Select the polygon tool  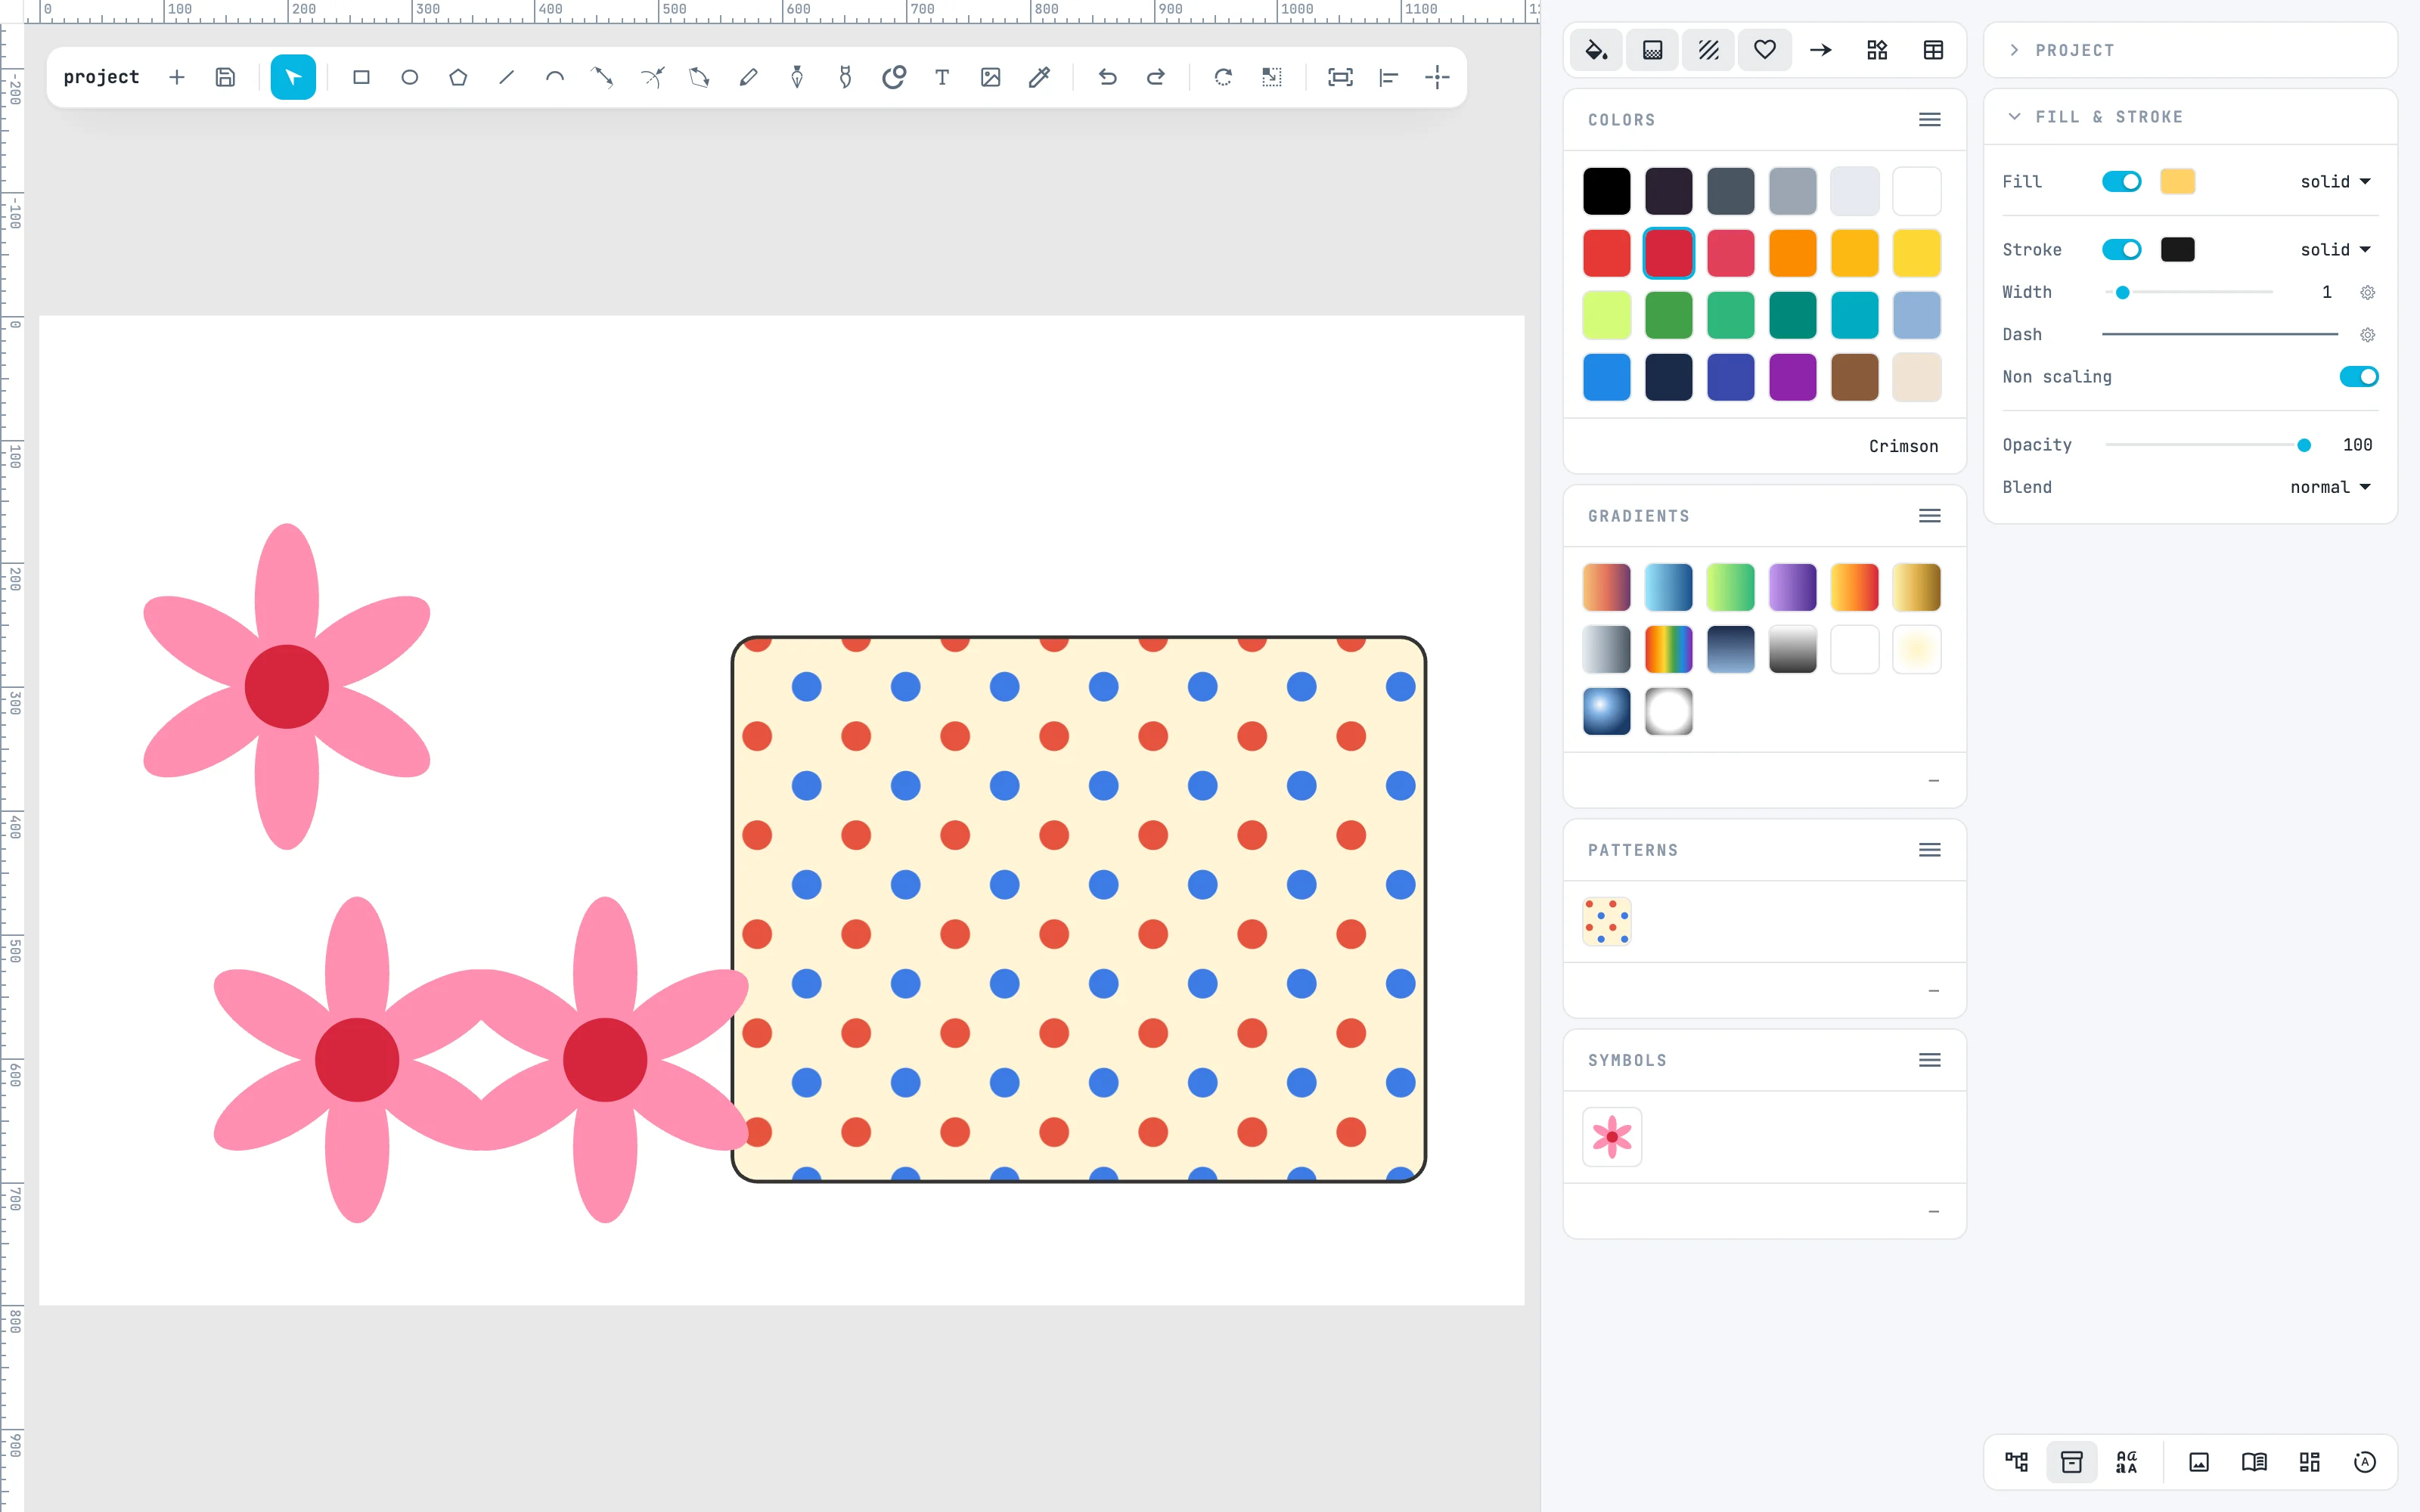click(x=458, y=77)
